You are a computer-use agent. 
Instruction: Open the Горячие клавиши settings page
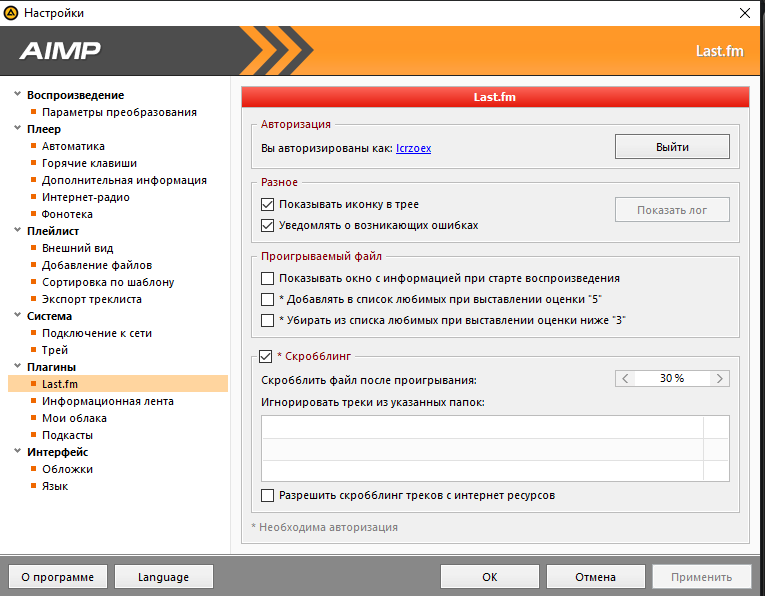[x=89, y=163]
